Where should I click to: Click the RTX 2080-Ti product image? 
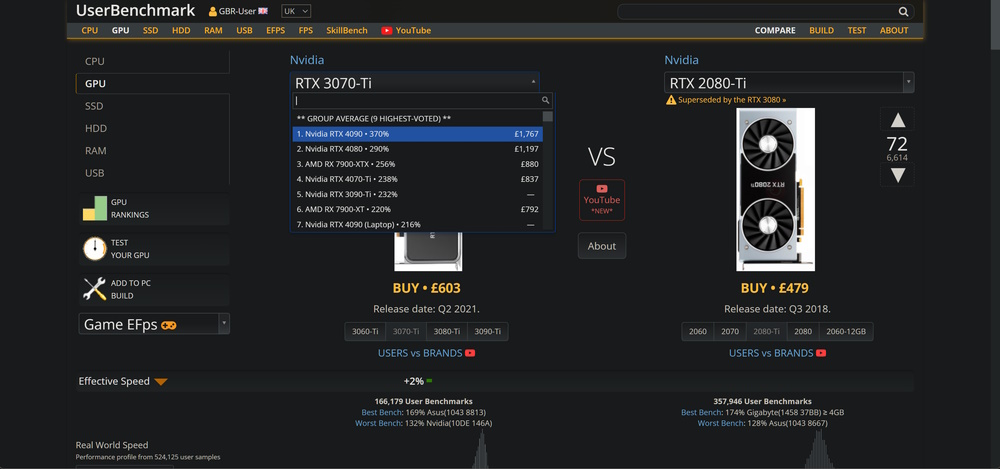pos(775,190)
